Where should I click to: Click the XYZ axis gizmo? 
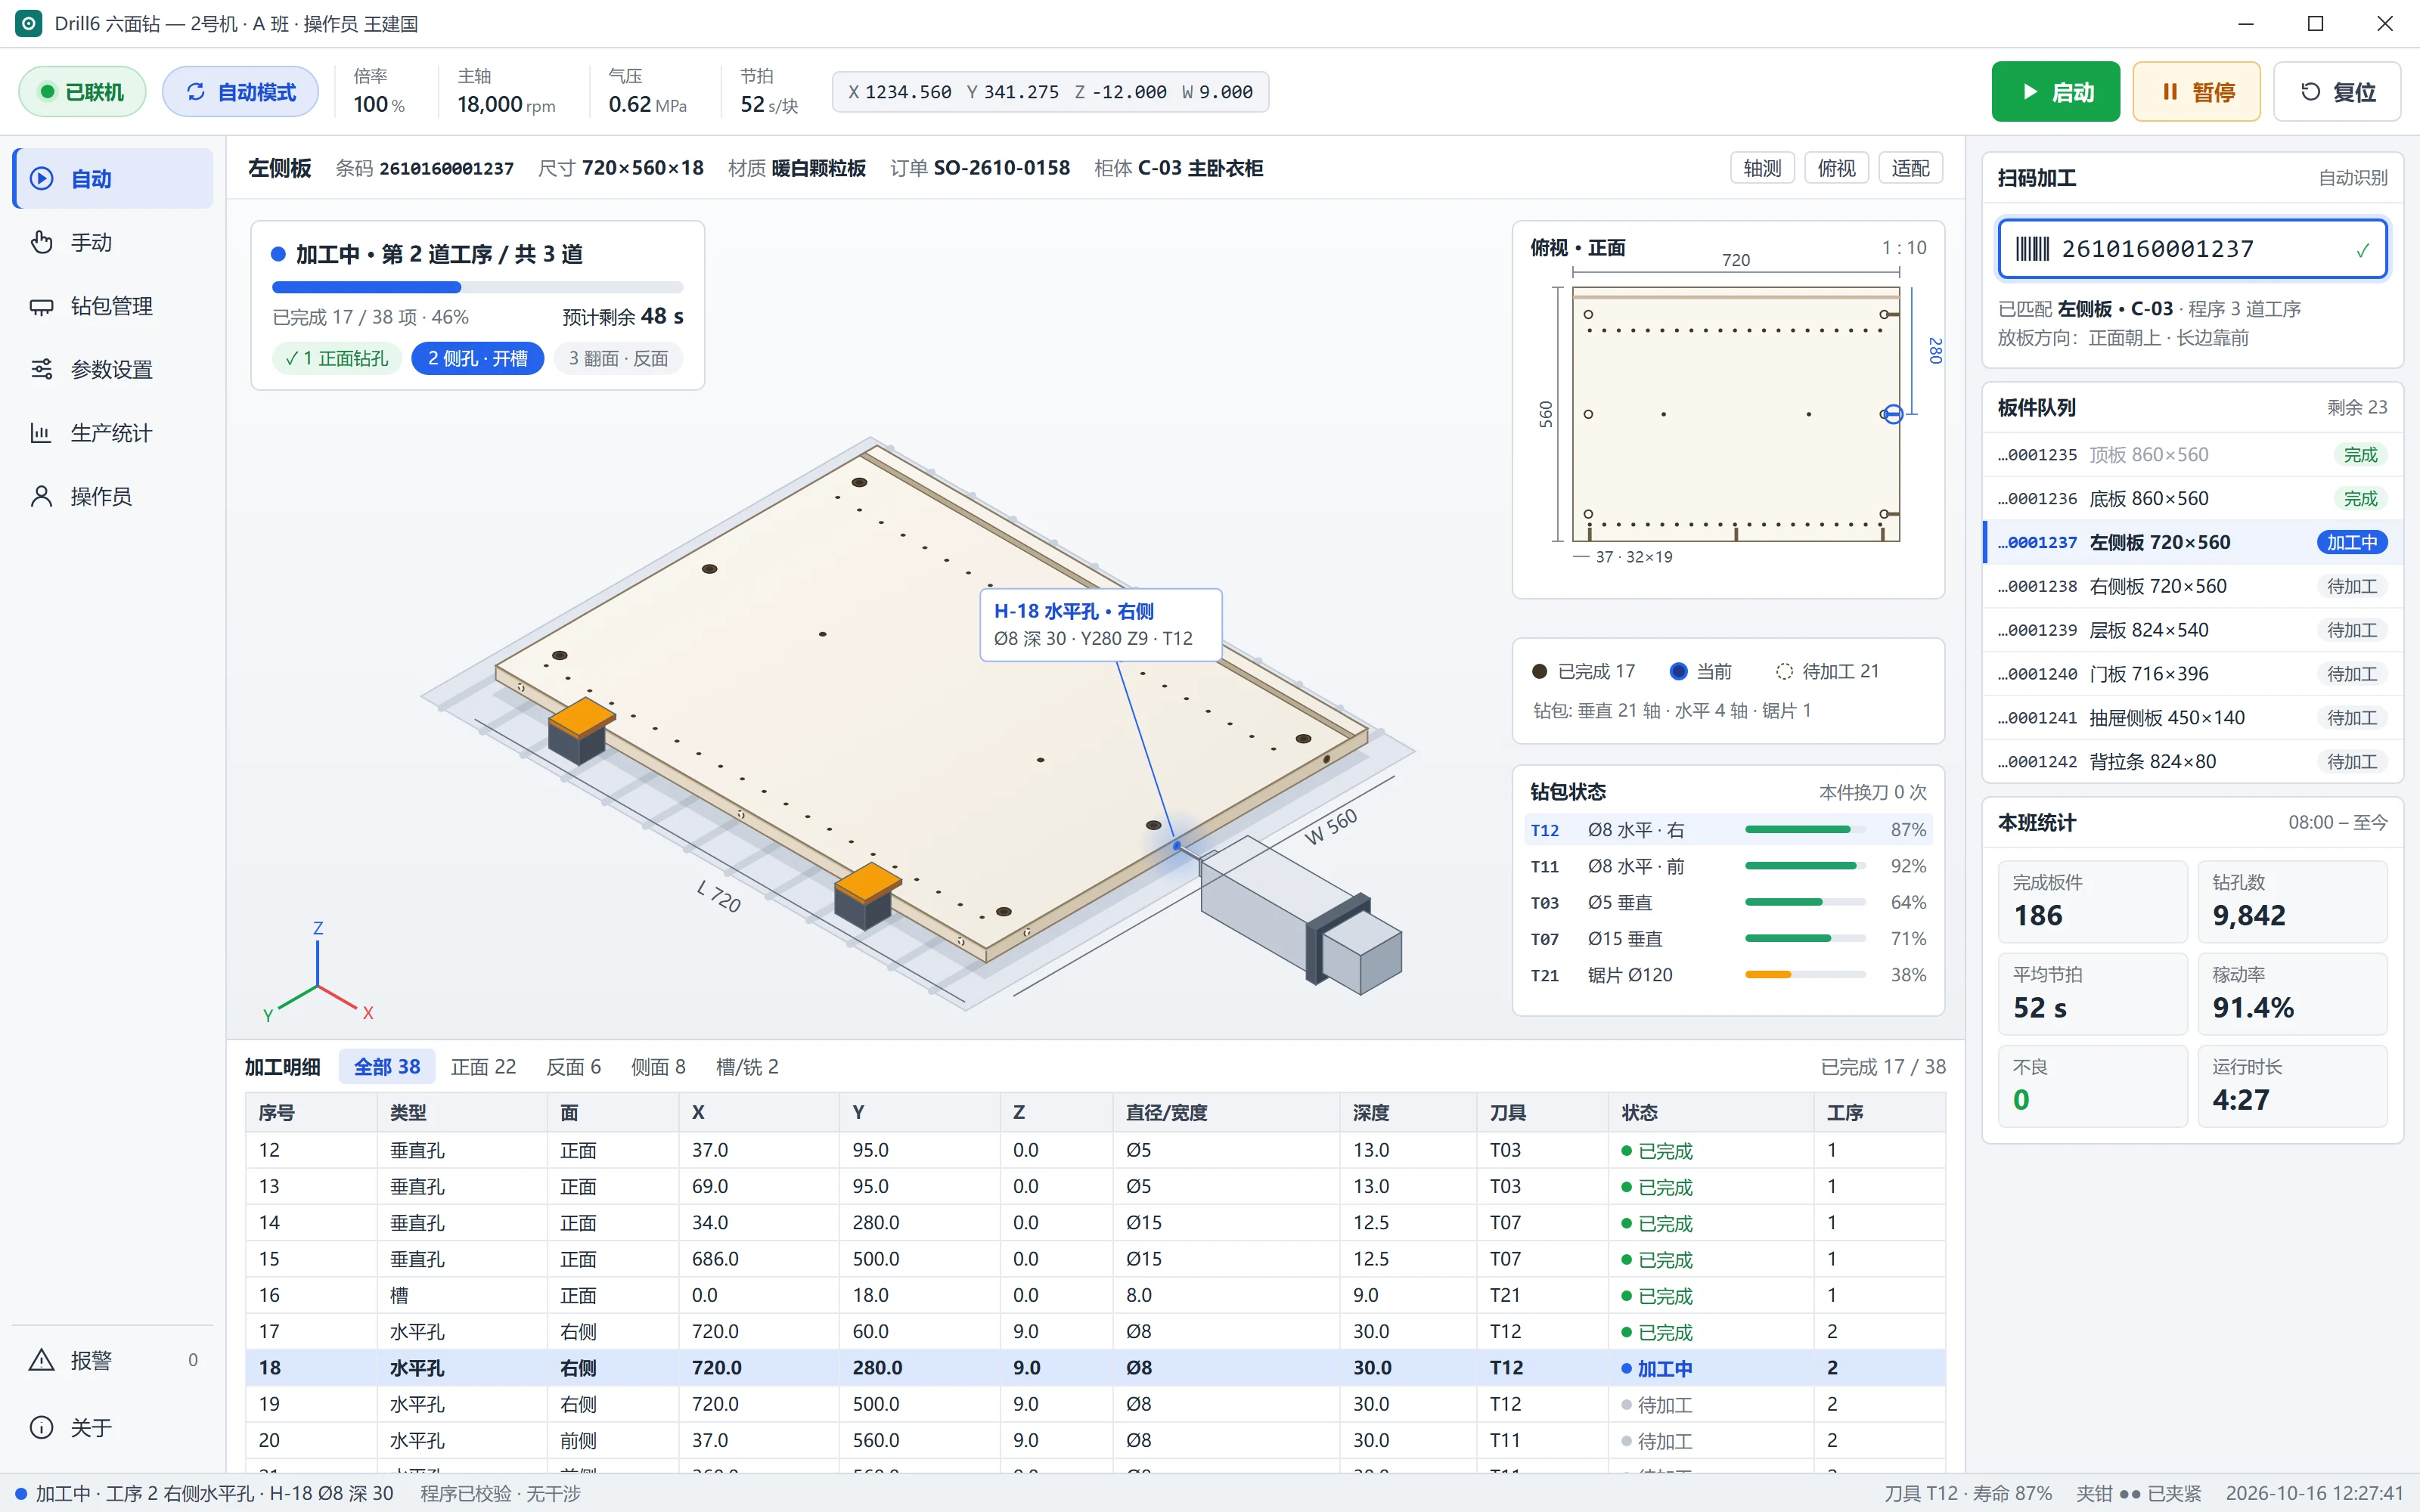pyautogui.click(x=318, y=973)
